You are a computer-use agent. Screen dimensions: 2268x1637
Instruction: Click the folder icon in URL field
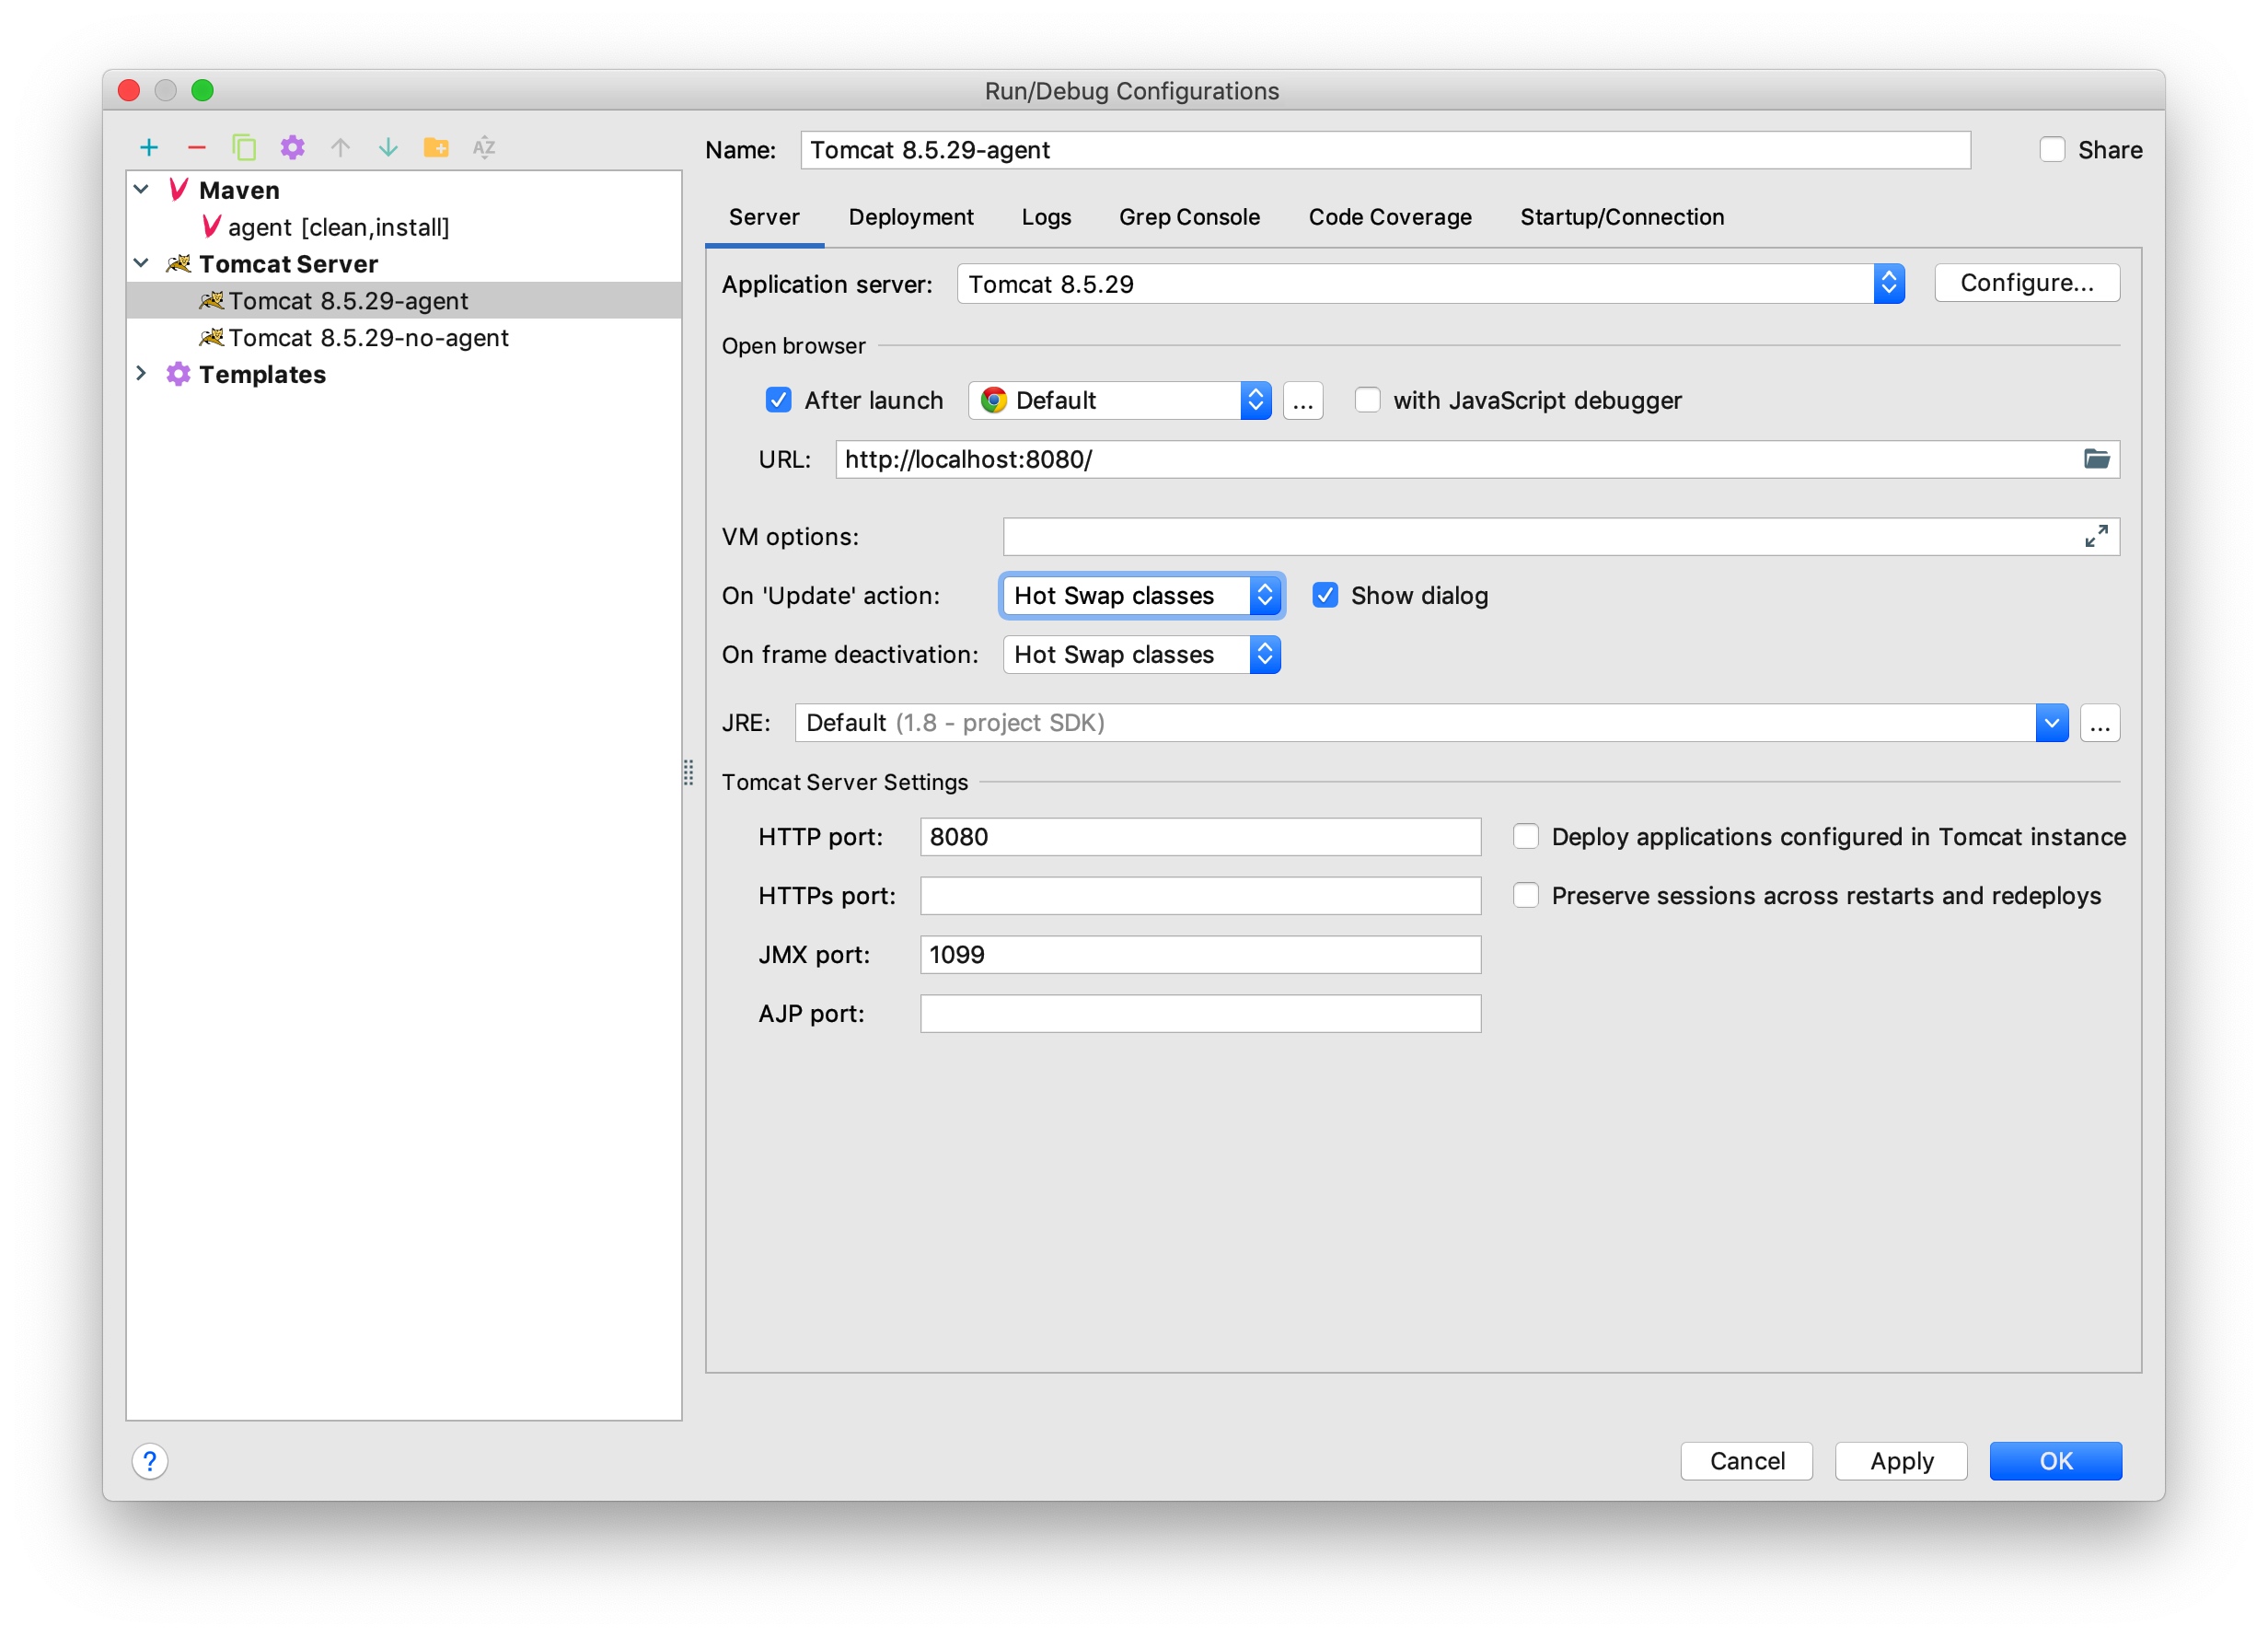click(2096, 459)
